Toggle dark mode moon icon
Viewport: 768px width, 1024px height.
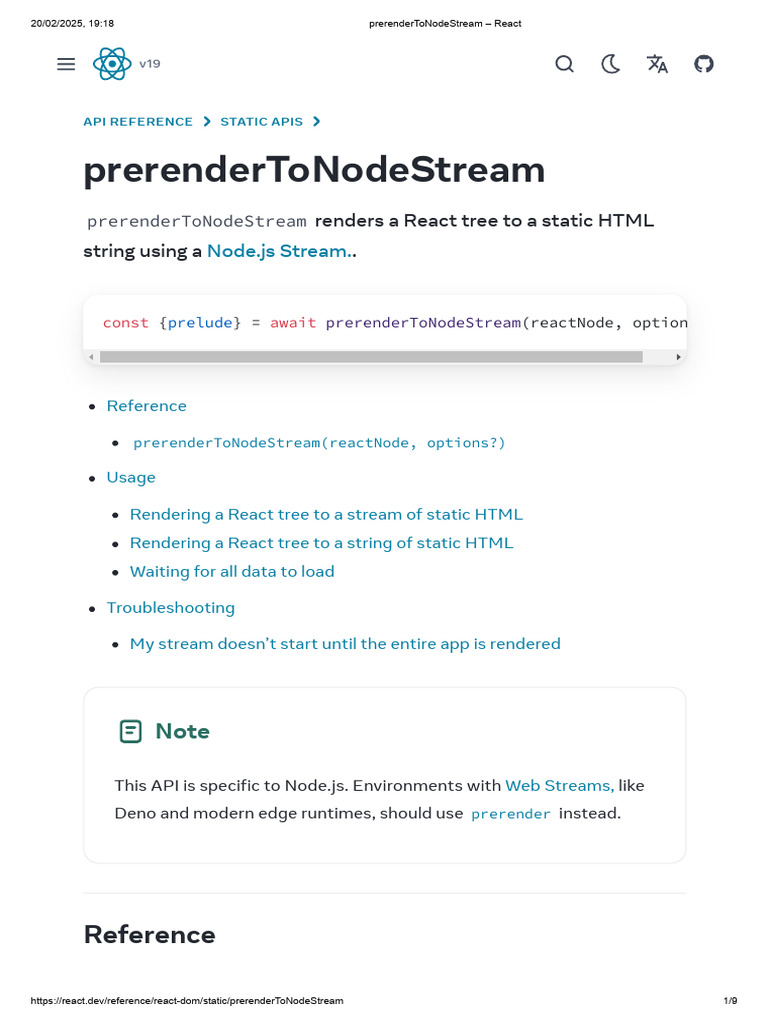(610, 64)
